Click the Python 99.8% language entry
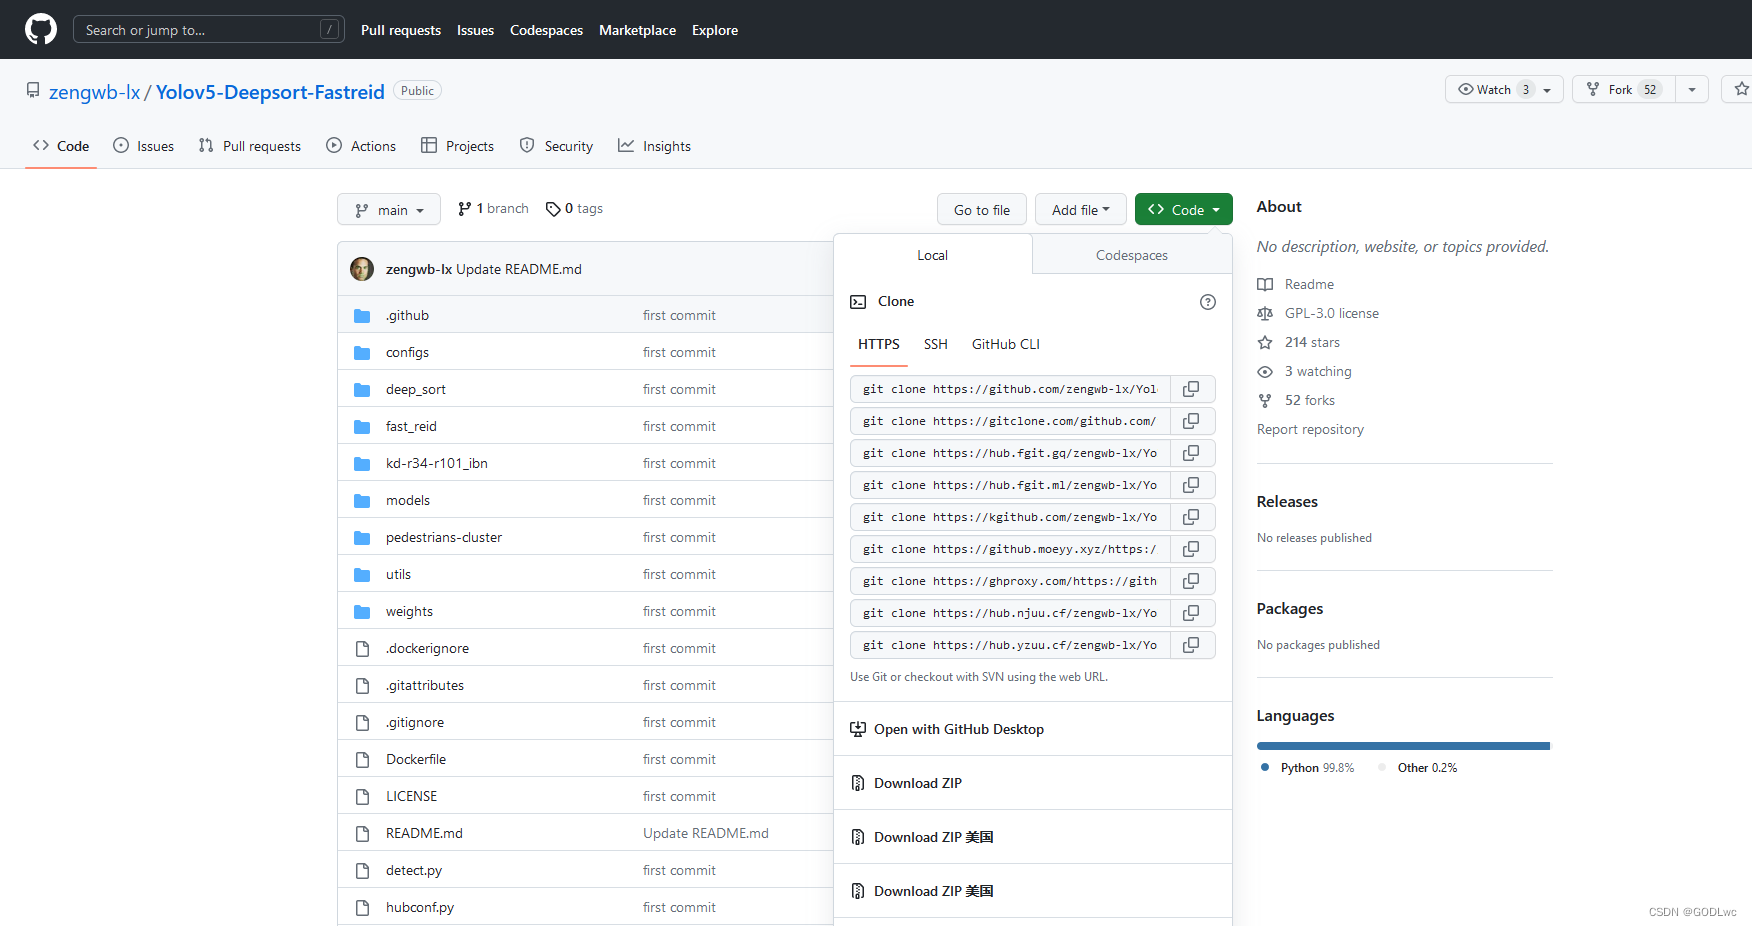The width and height of the screenshot is (1752, 926). coord(1308,768)
